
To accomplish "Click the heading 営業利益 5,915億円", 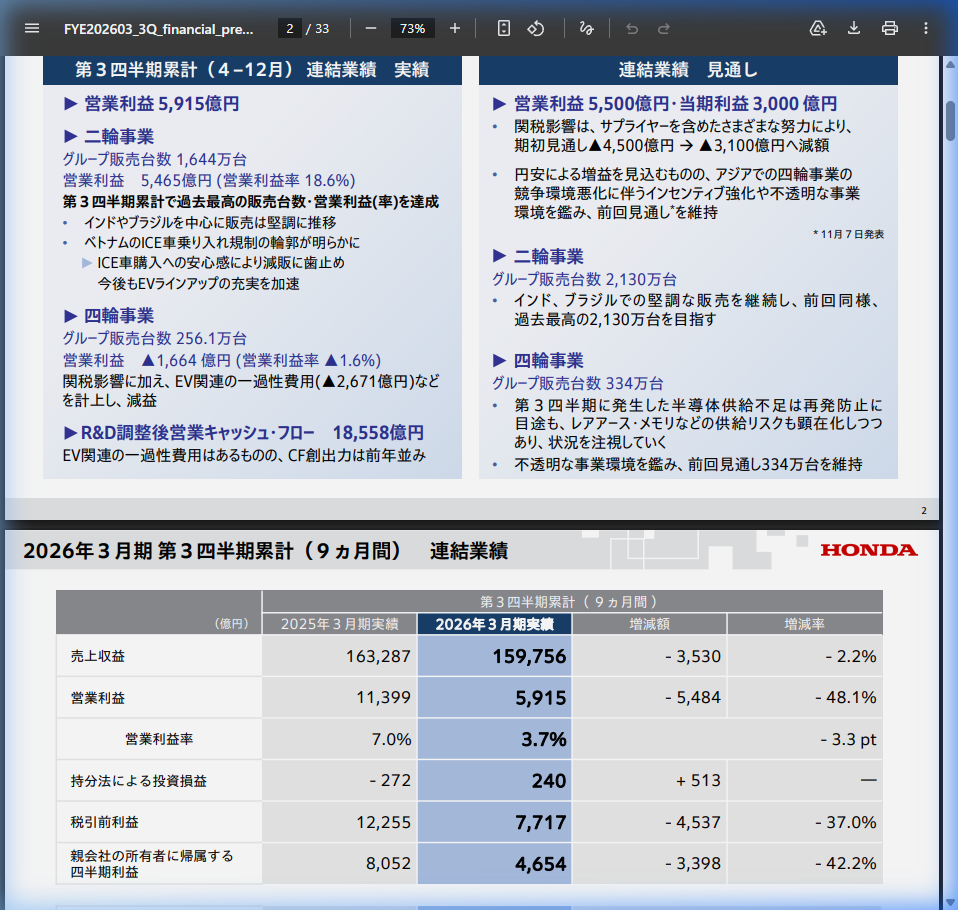I will click(x=162, y=104).
